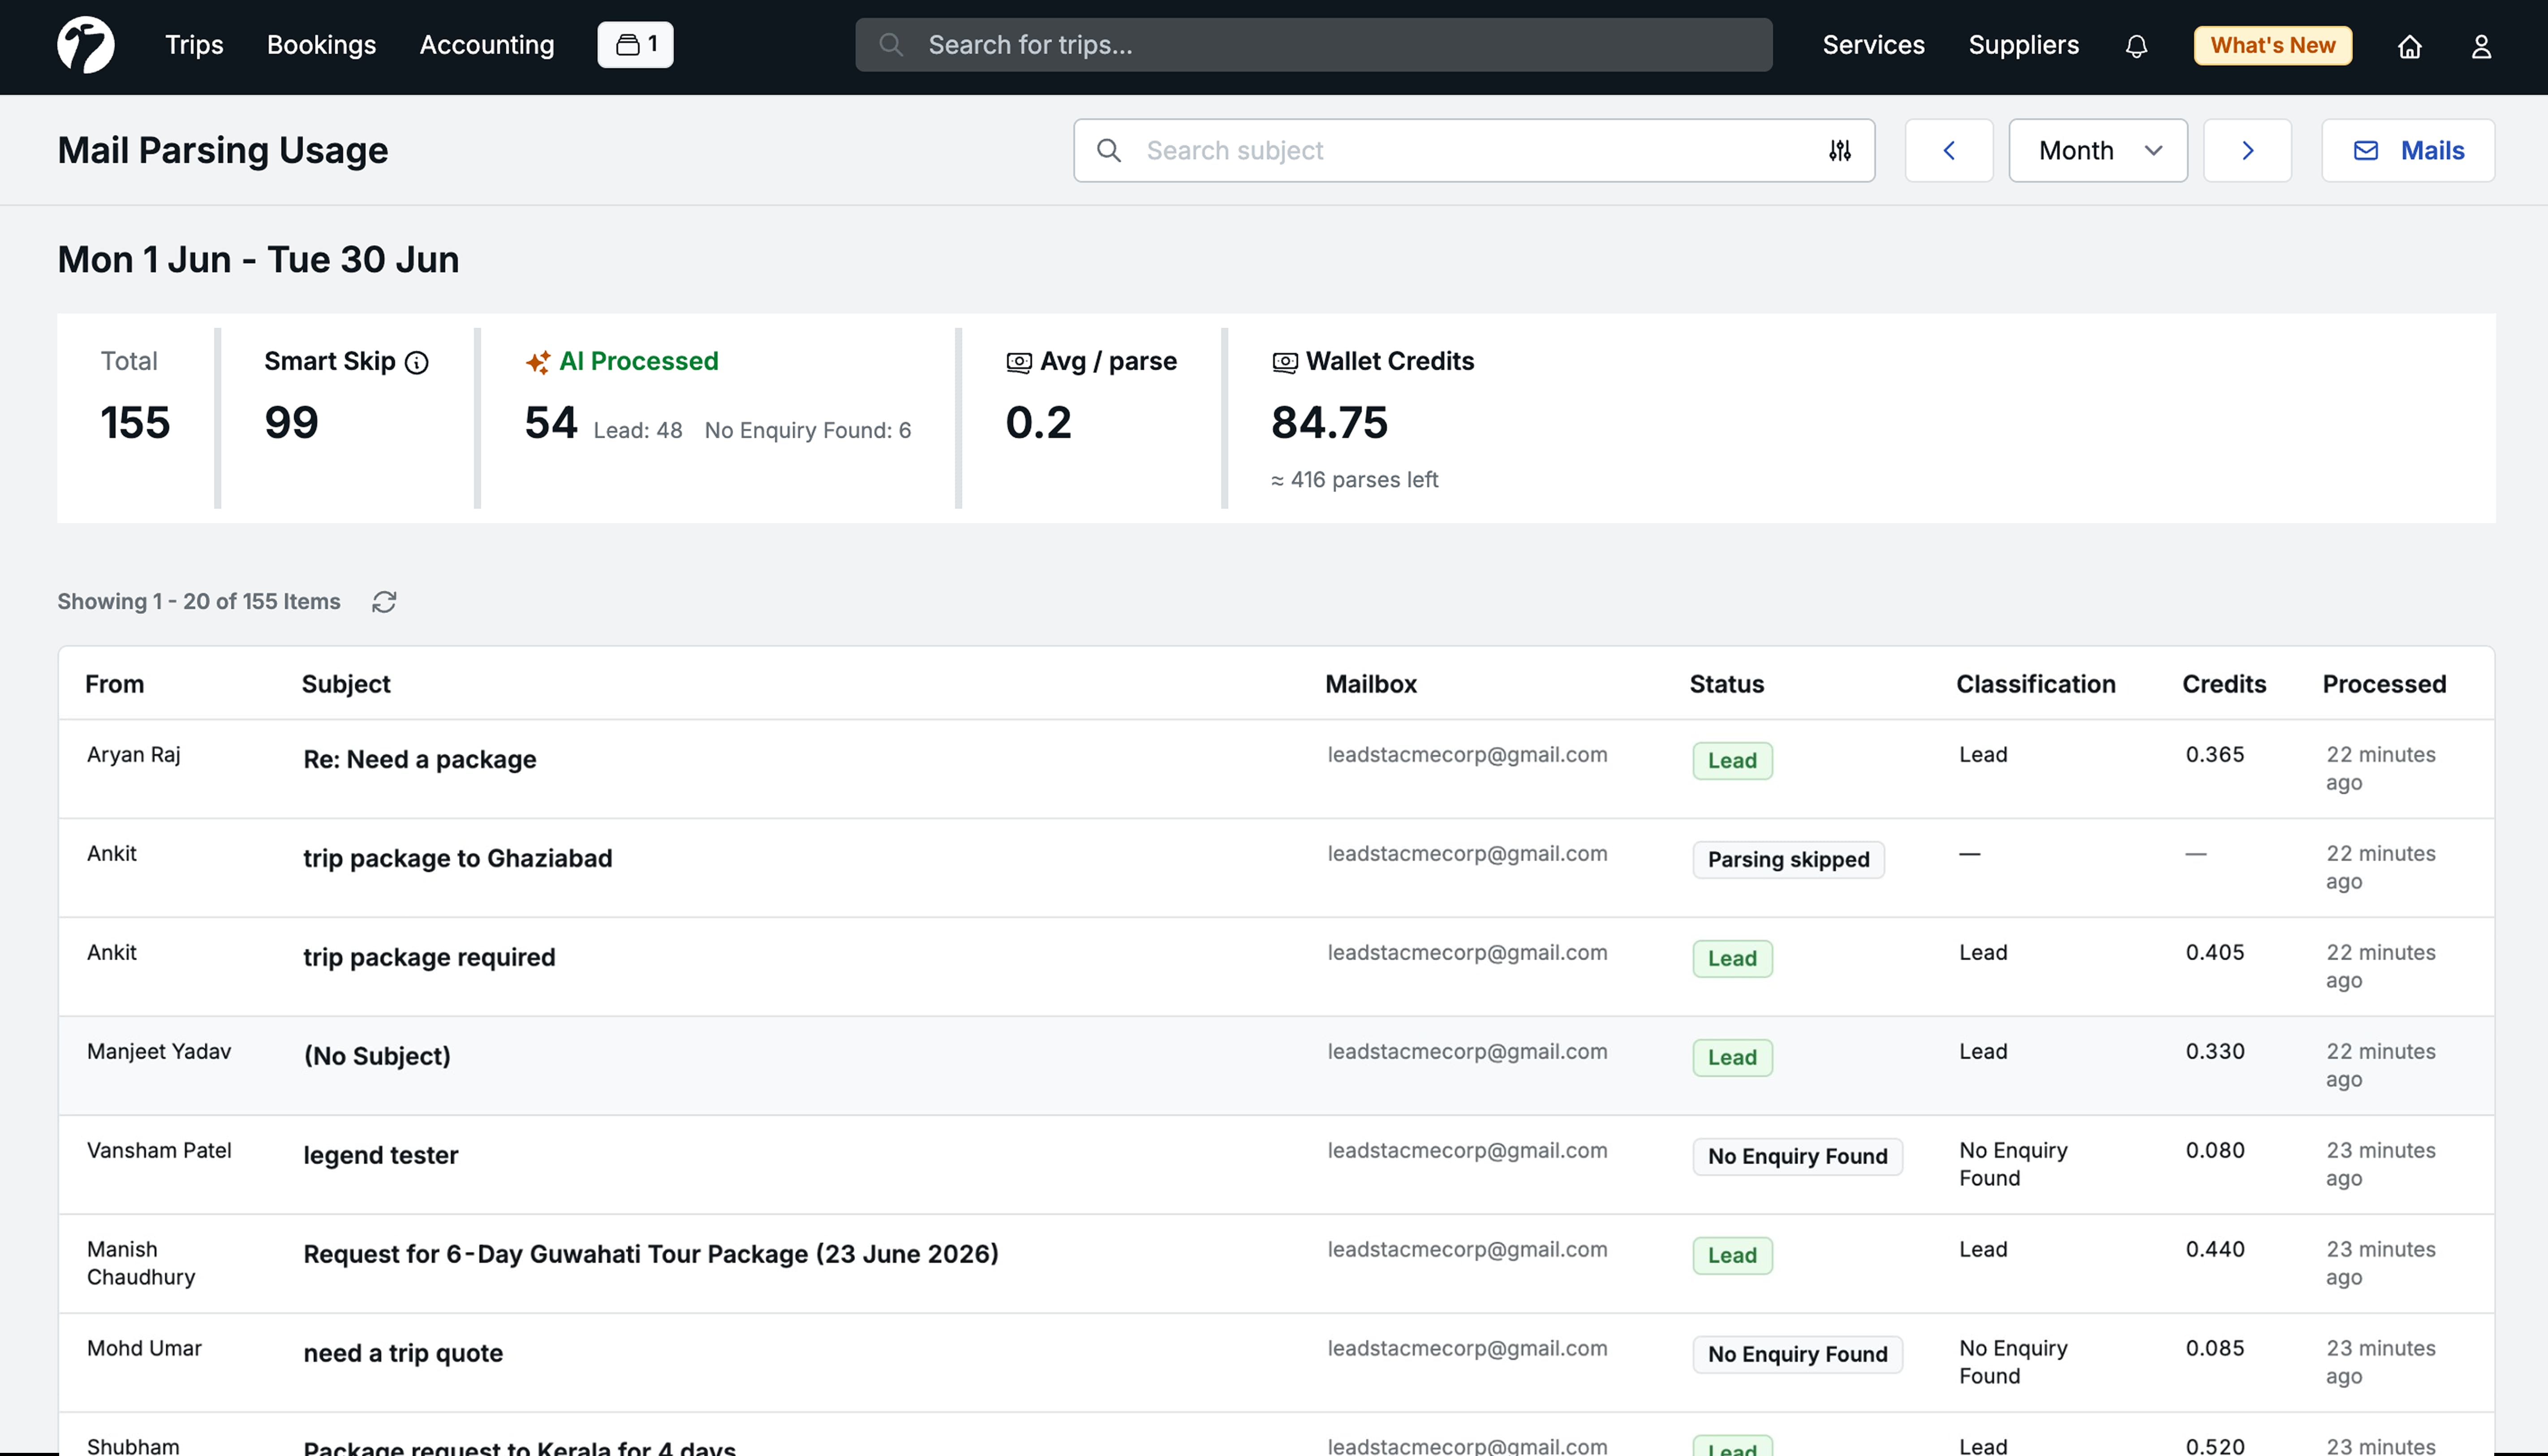Open 'need a trip quote' mail

403,1354
